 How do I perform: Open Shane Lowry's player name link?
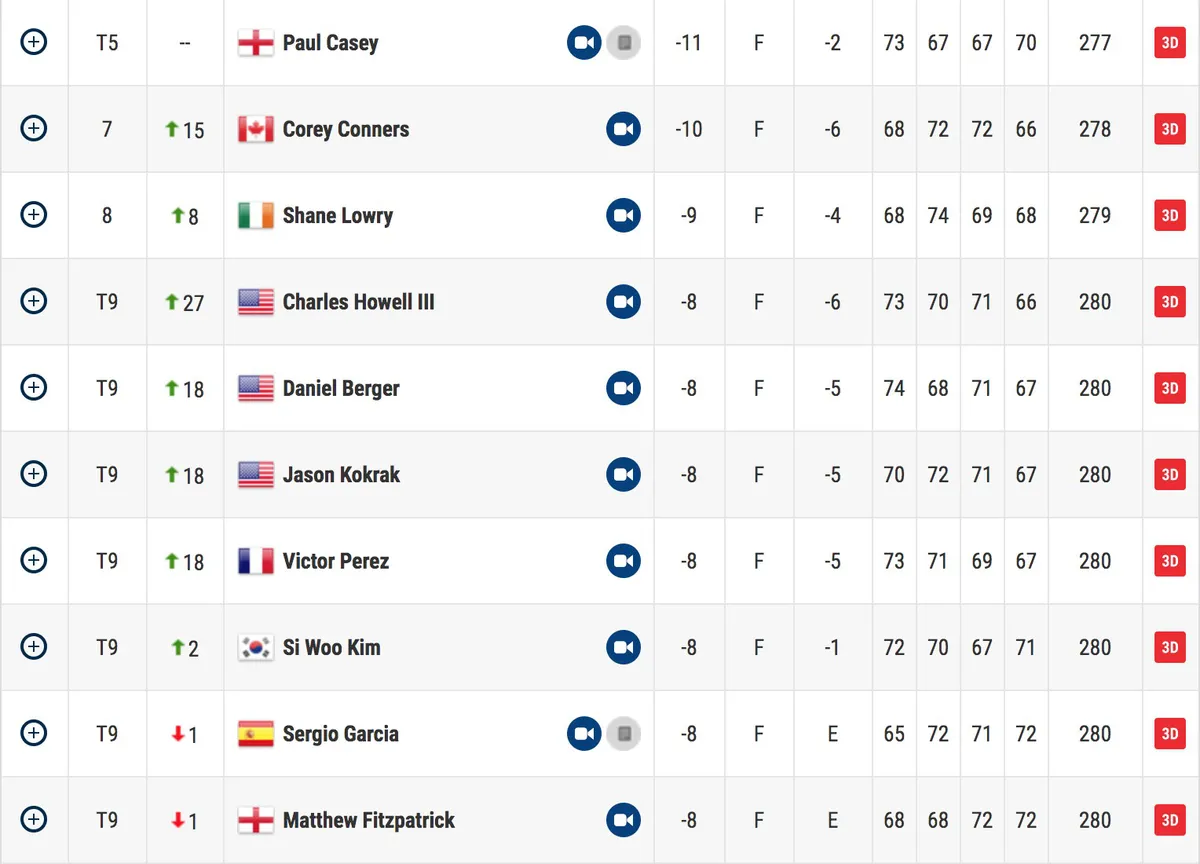click(338, 216)
